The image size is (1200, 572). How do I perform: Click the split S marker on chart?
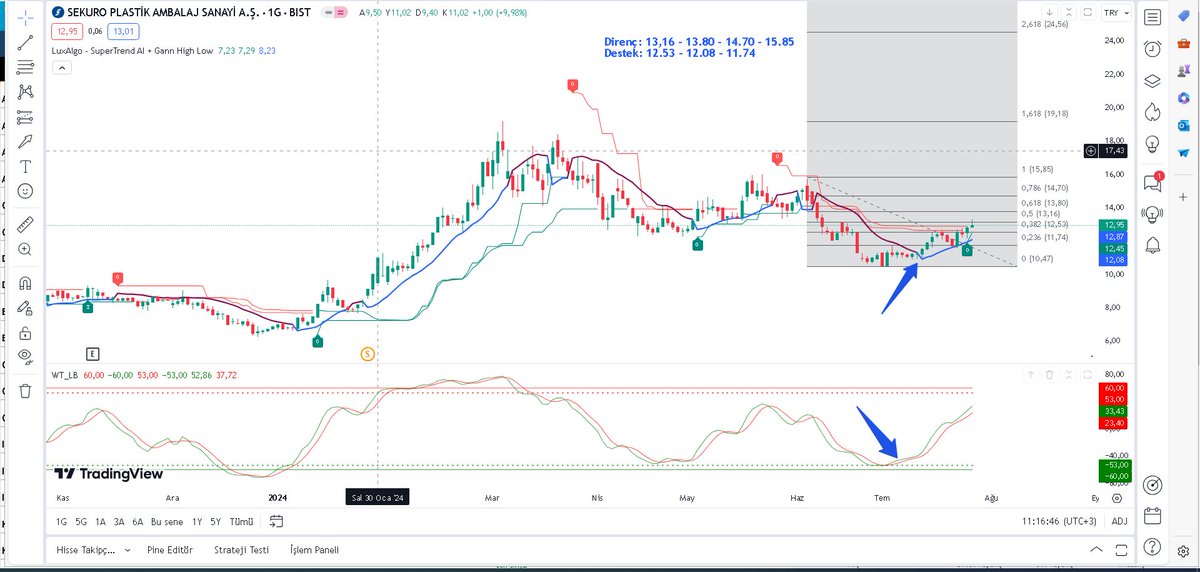click(x=367, y=353)
